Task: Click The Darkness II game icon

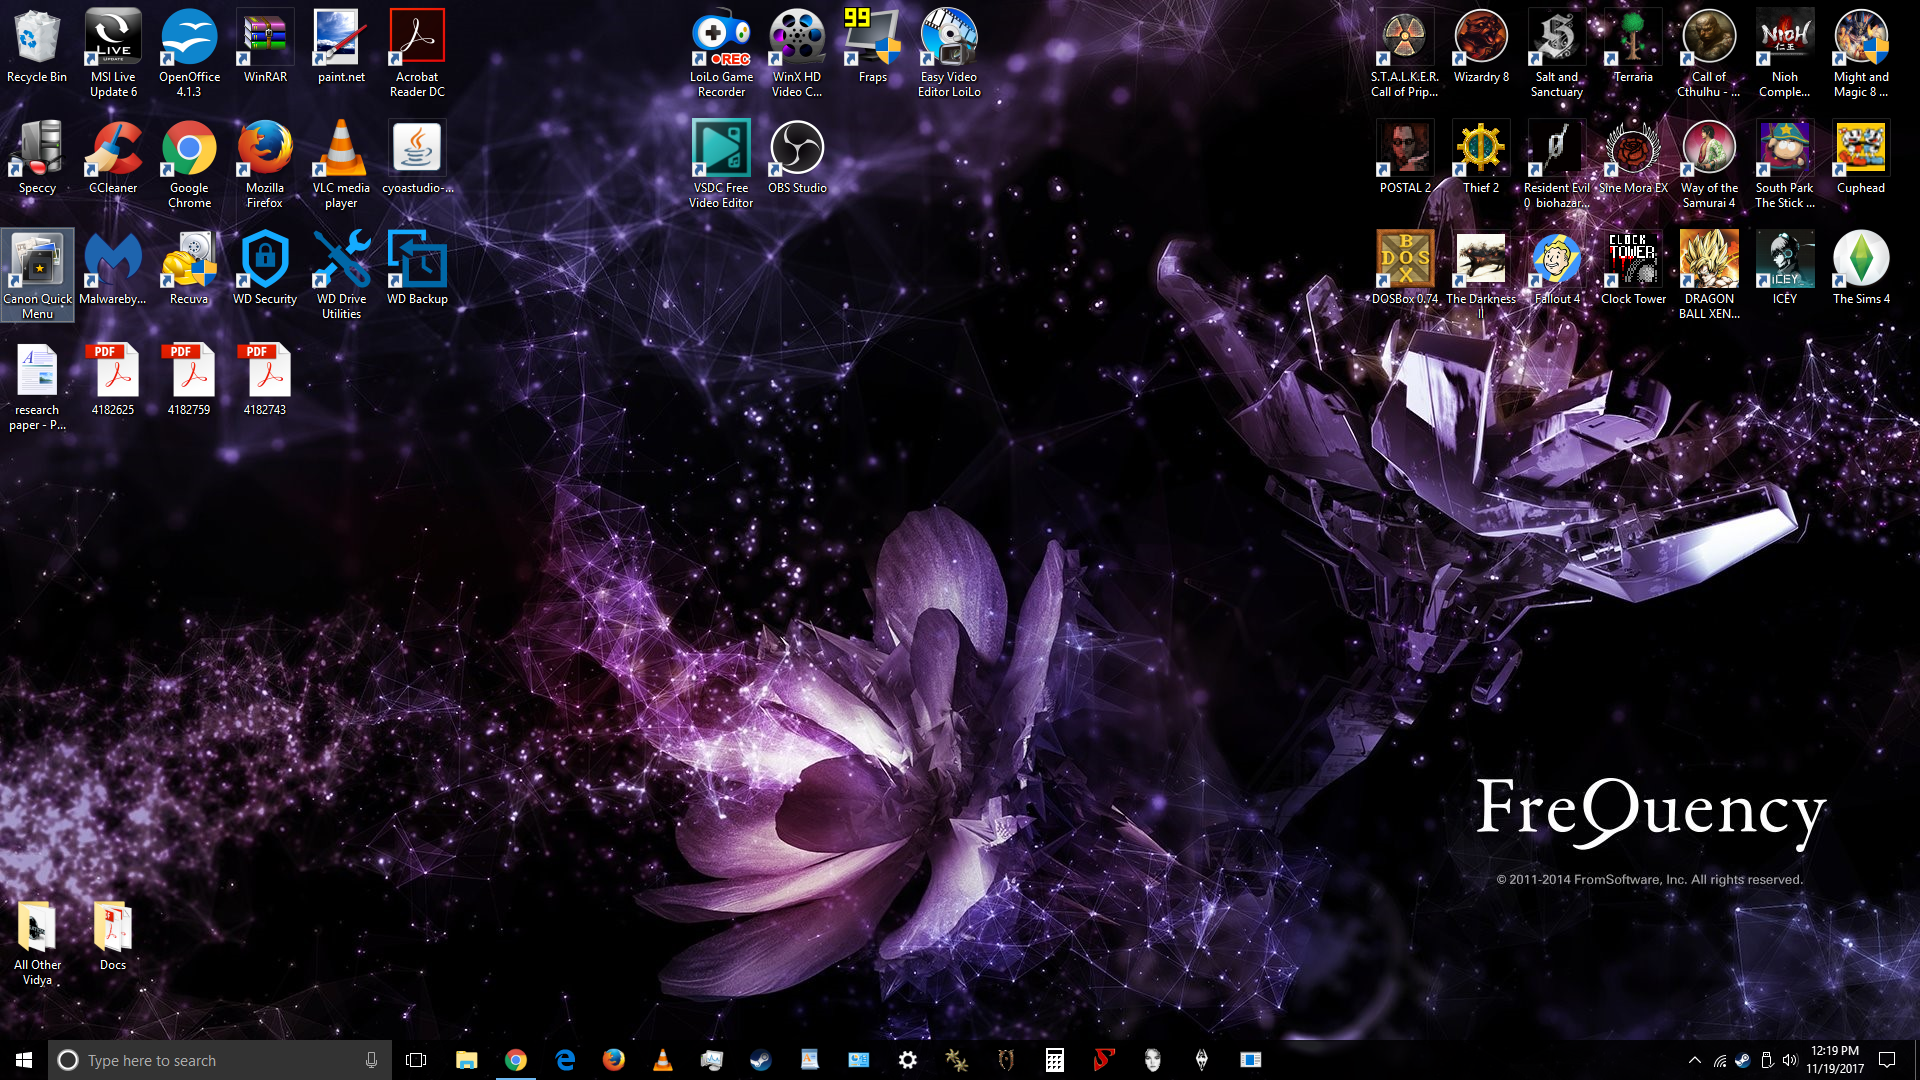Action: tap(1481, 276)
